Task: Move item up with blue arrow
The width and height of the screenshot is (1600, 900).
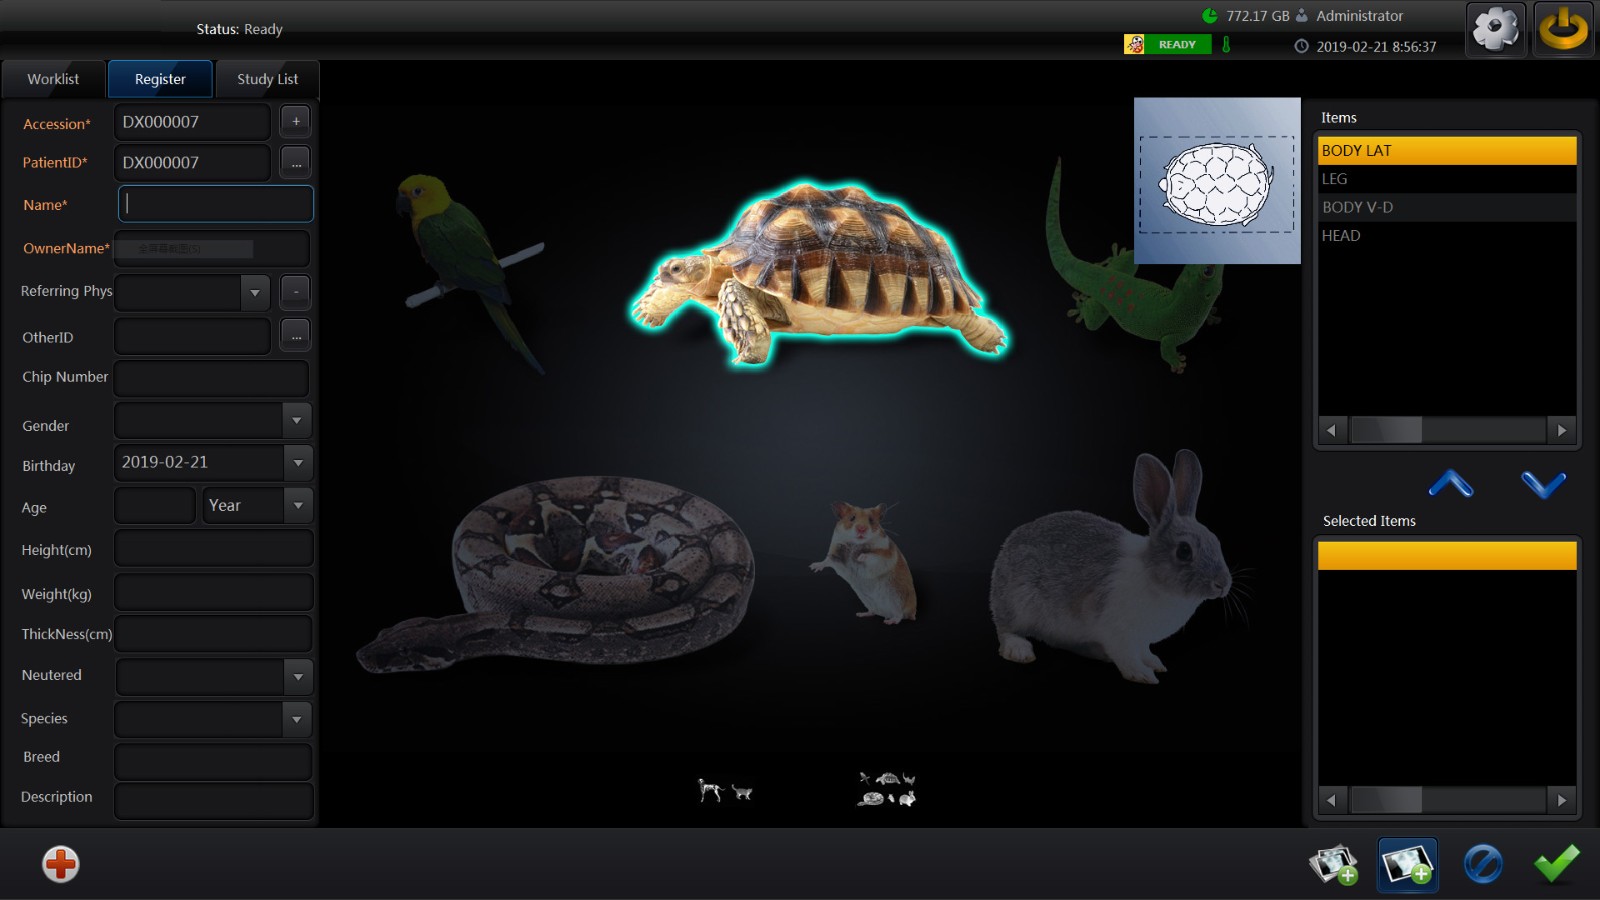Action: (x=1451, y=484)
